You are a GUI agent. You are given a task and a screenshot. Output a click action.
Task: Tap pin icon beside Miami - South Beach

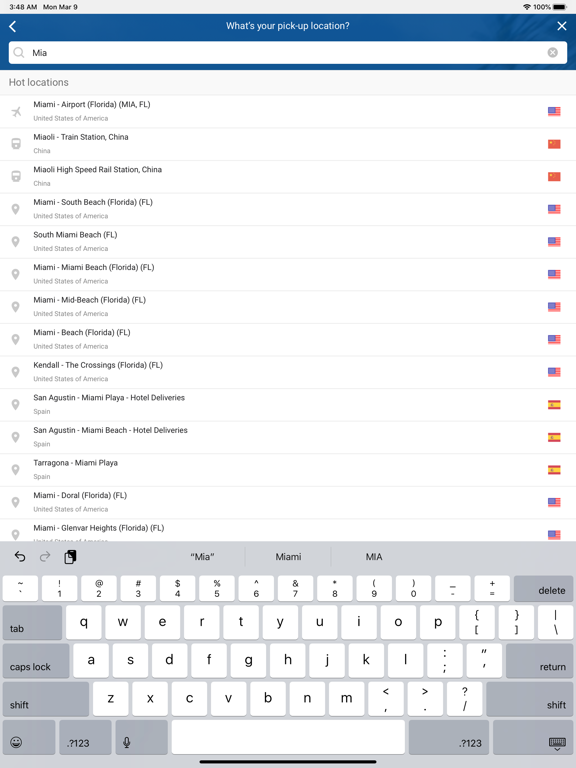coord(16,209)
